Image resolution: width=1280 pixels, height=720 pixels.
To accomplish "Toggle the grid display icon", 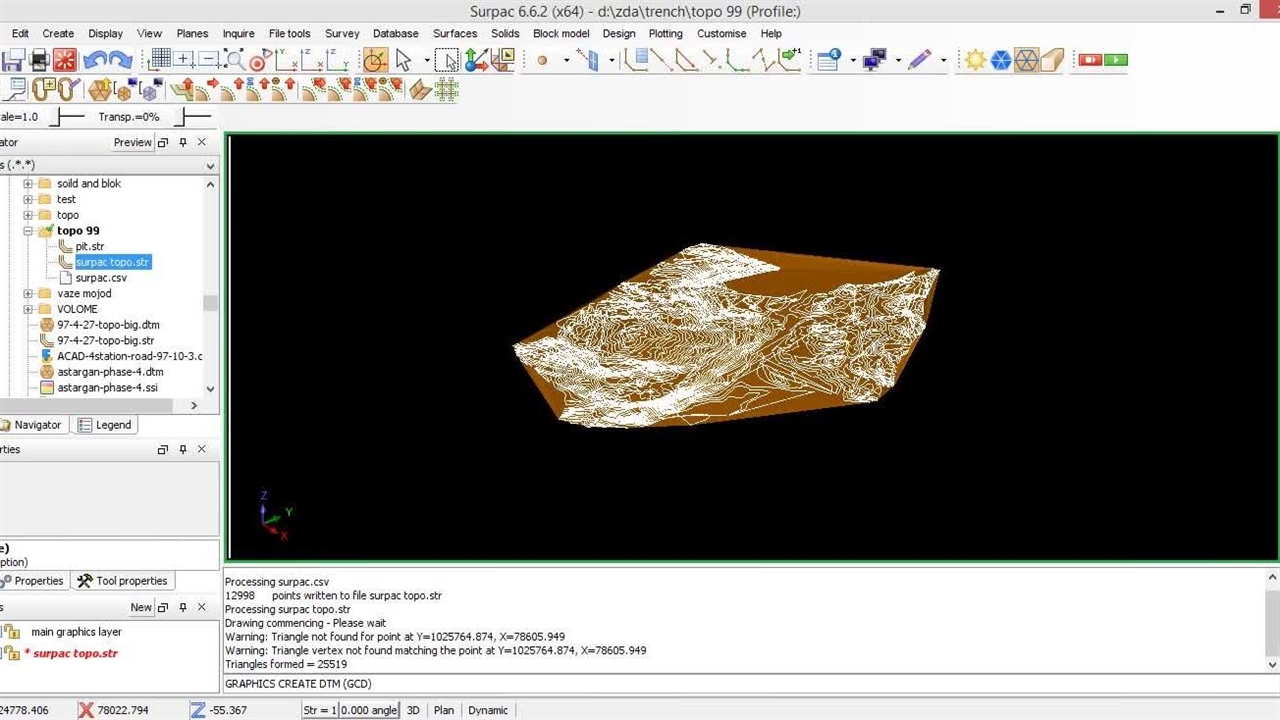I will (160, 60).
